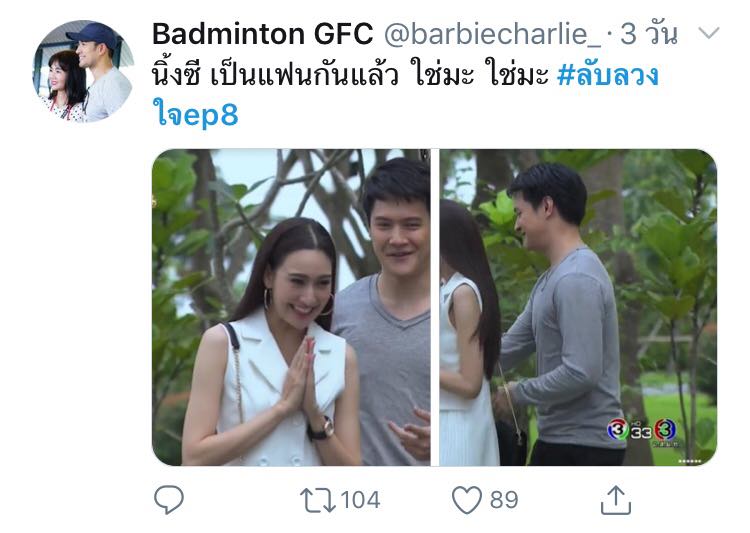Screen dimensions: 750x533
Task: Open the tweet timestamp '3 วัน'
Action: [649, 34]
